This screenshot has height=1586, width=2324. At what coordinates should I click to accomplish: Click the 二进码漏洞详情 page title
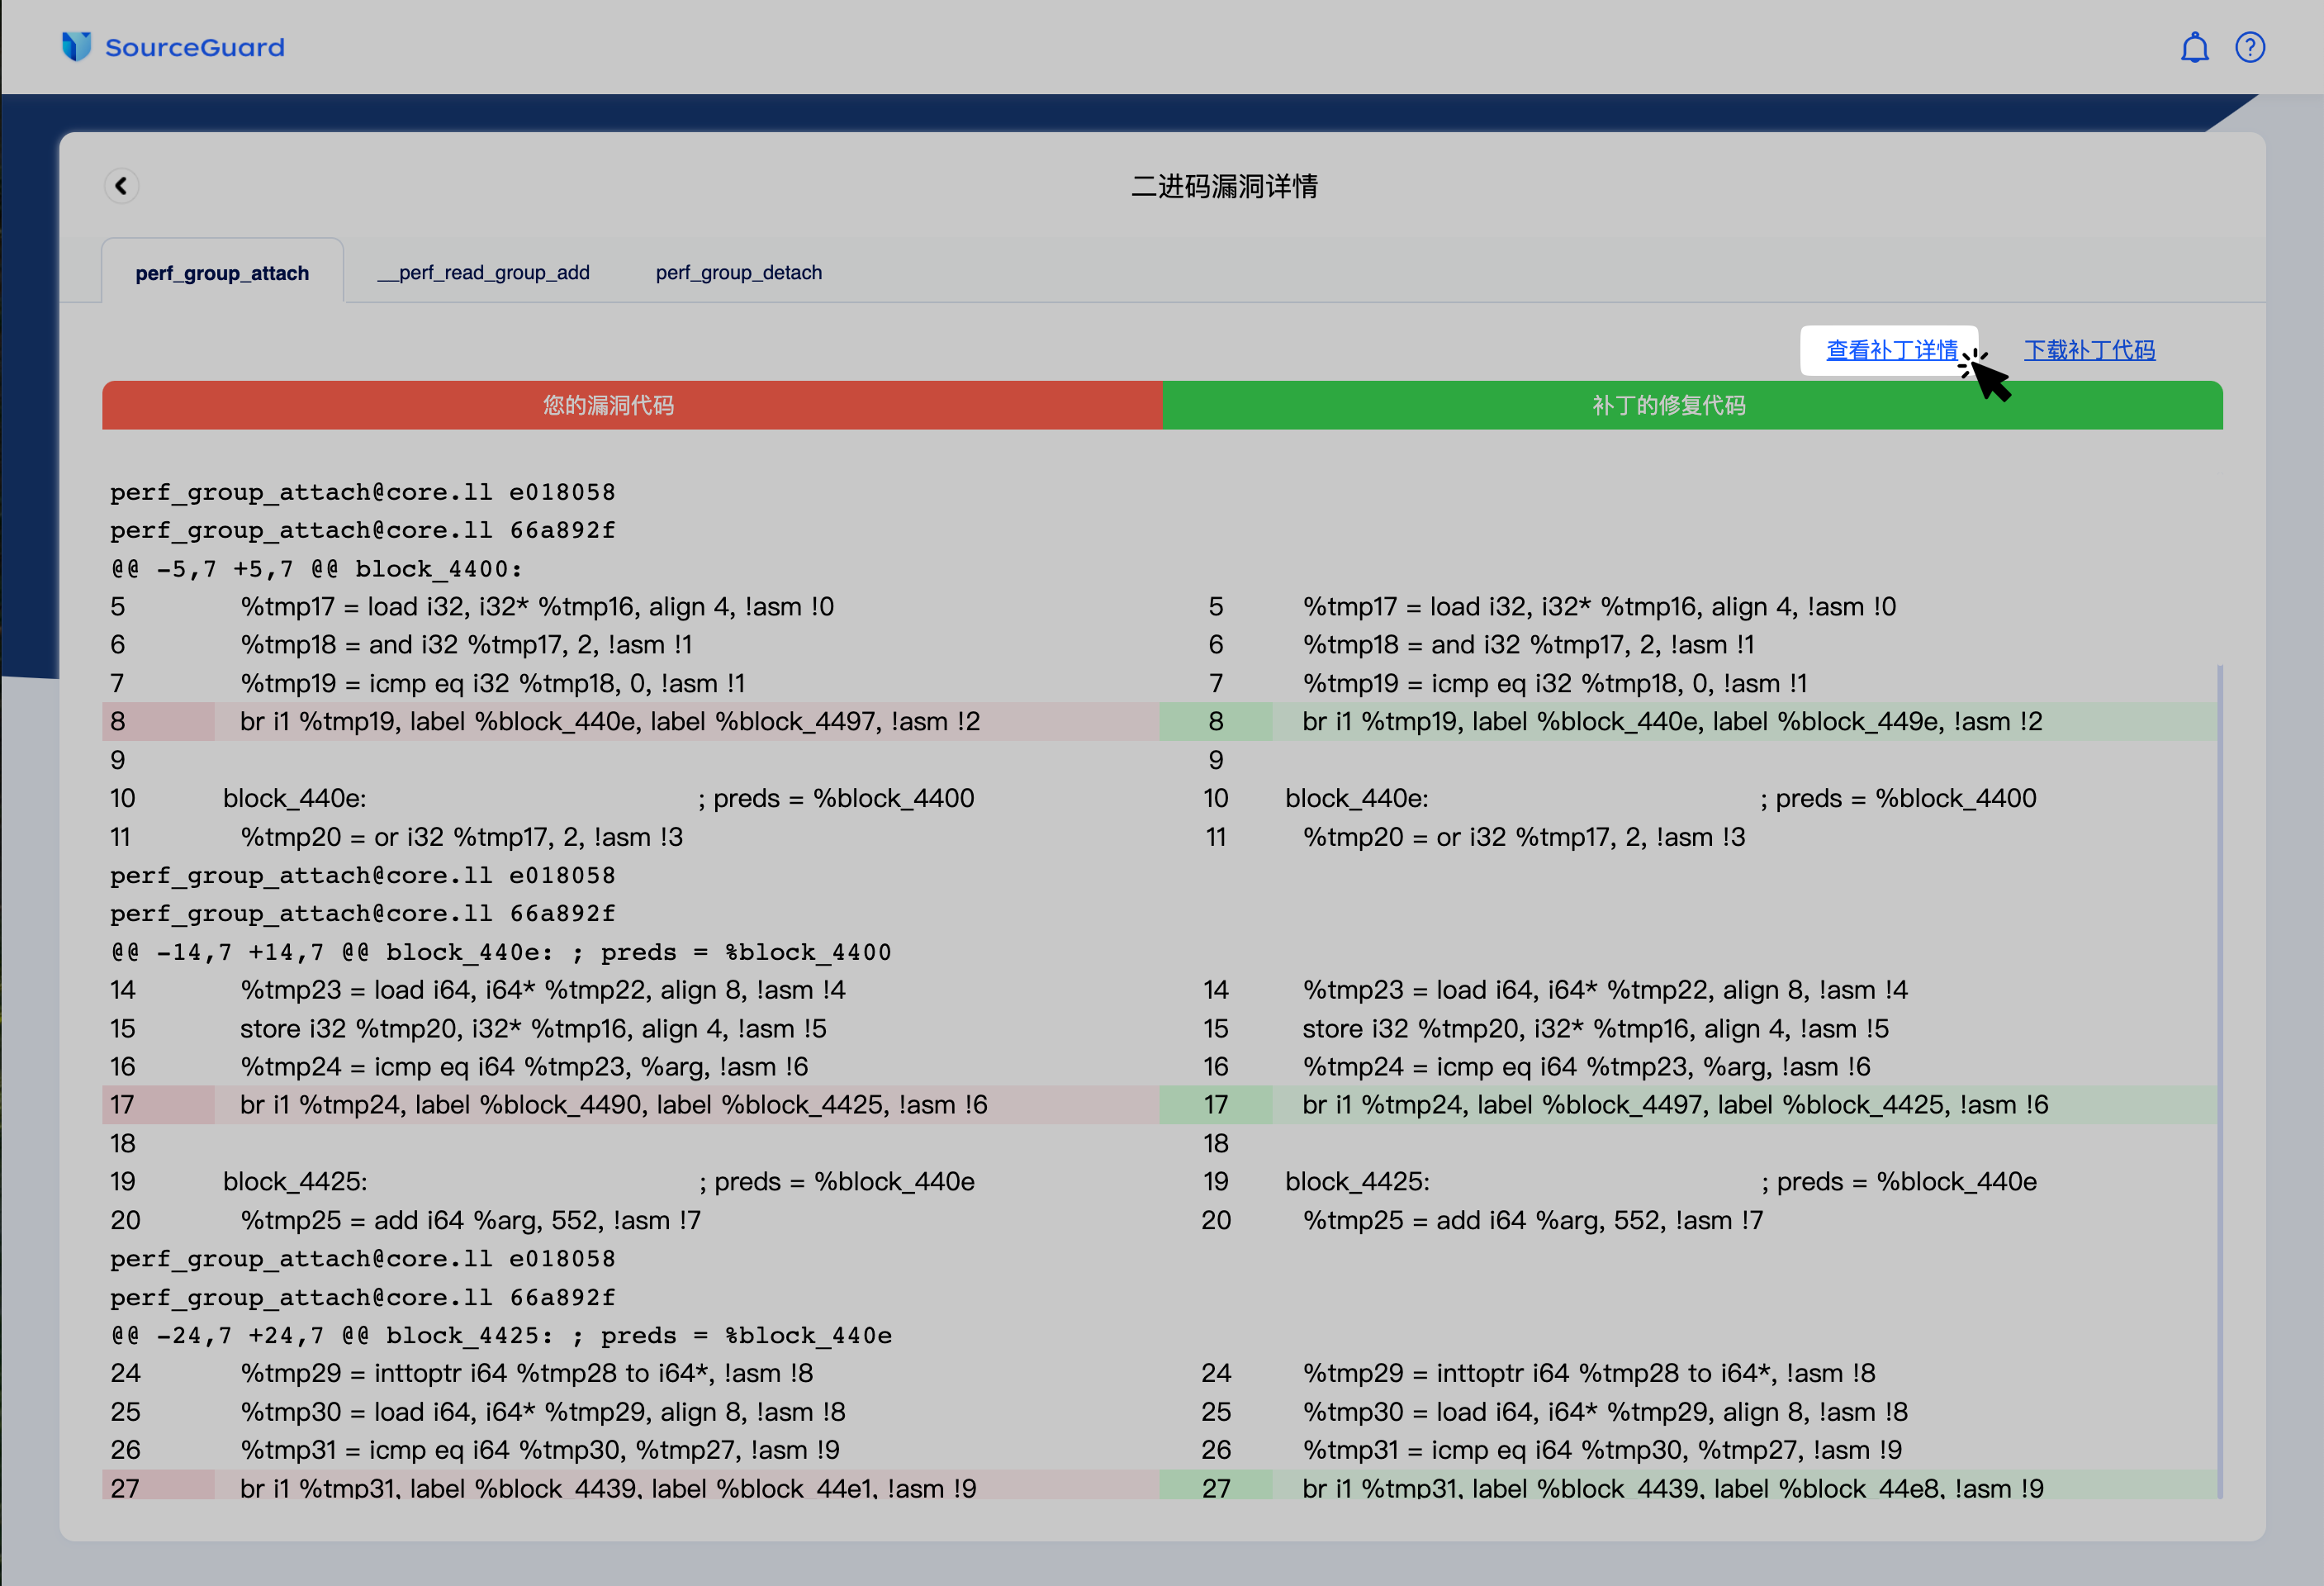[1224, 186]
